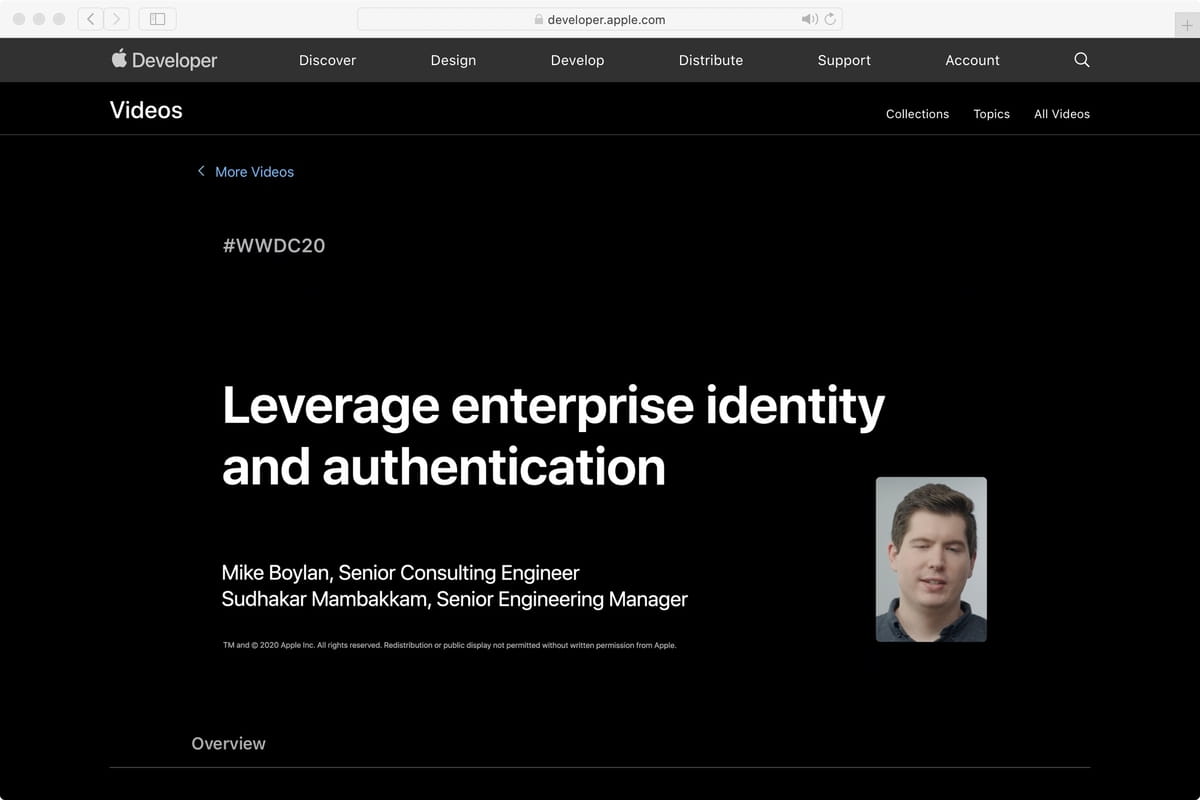Go to the Videos section heading

click(146, 110)
